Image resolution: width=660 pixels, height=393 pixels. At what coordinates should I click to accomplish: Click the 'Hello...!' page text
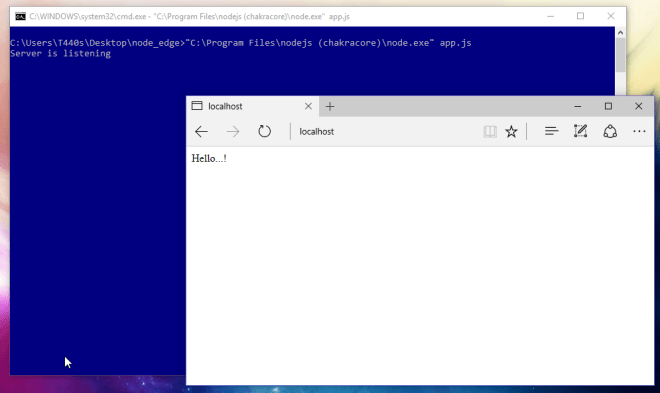pos(209,159)
